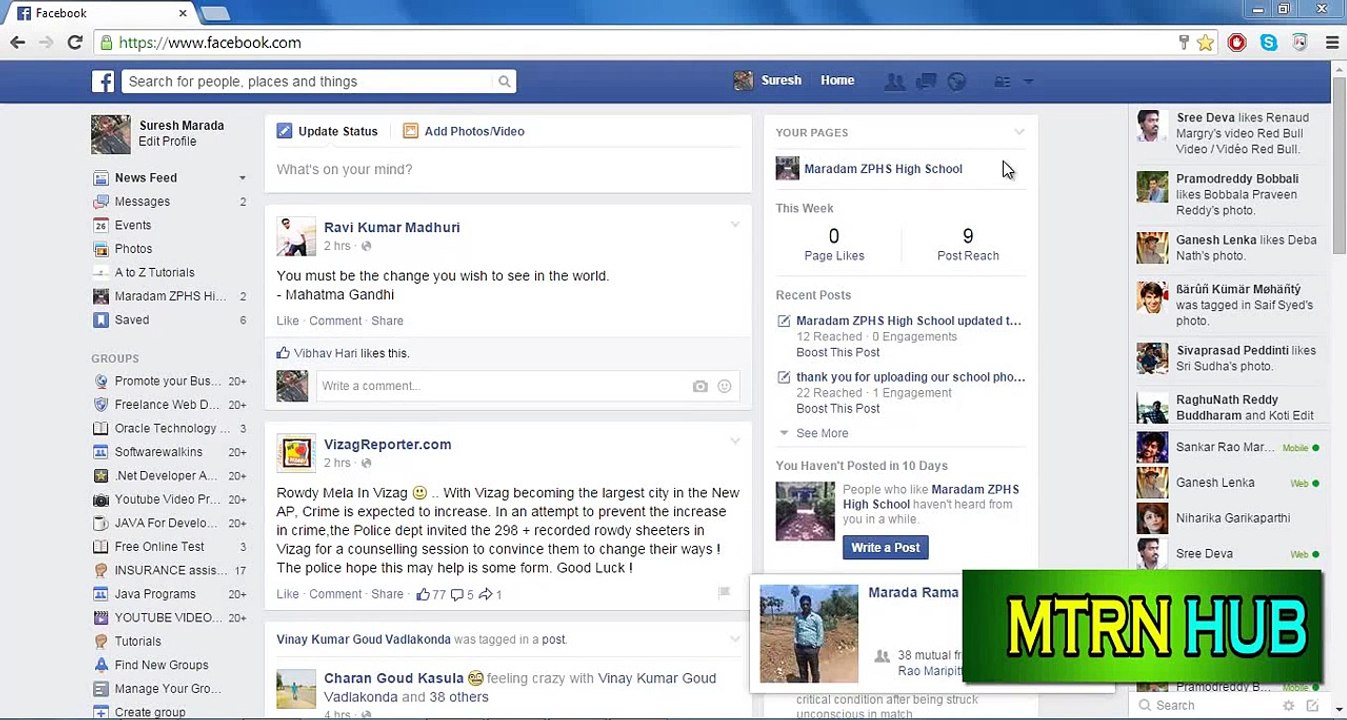Viewport: 1347px width, 720px height.
Task: Open A to Z Tutorials in sidebar
Action: [x=154, y=272]
